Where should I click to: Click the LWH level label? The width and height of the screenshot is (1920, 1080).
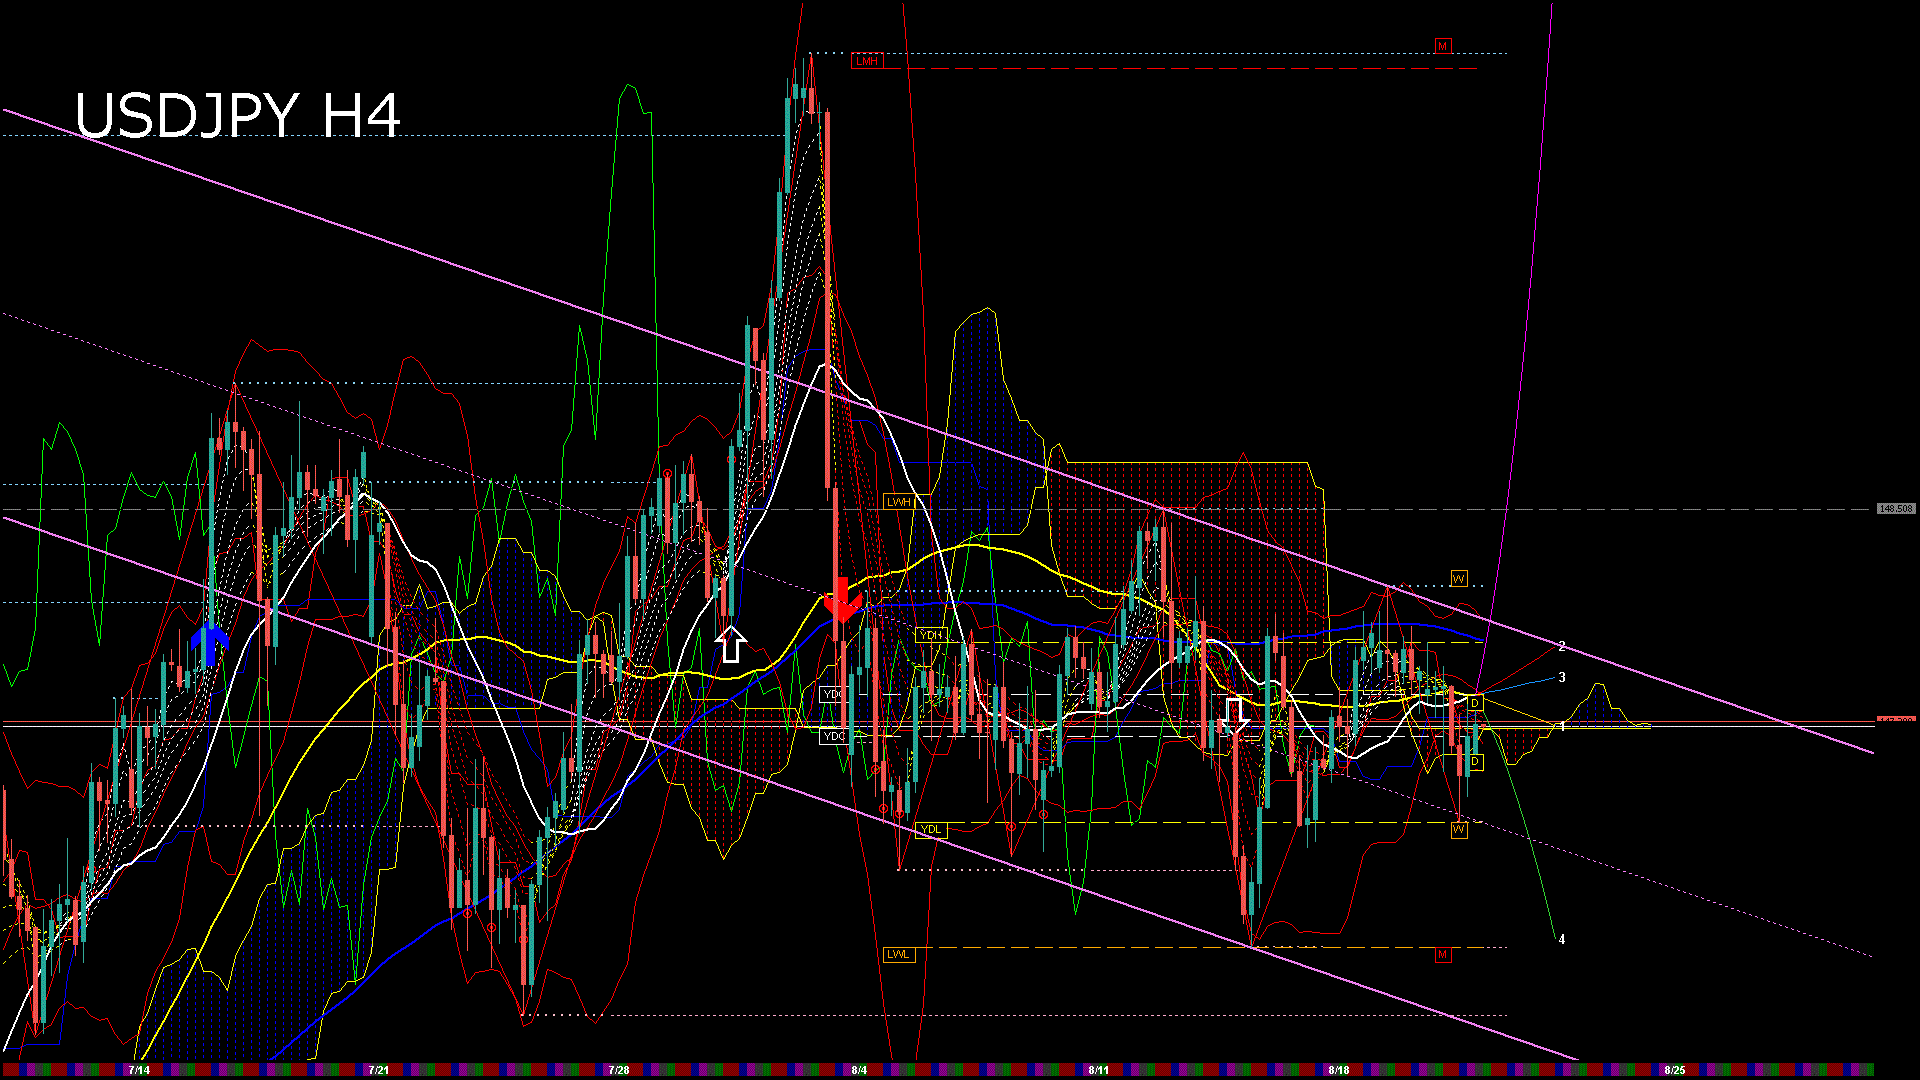(898, 502)
